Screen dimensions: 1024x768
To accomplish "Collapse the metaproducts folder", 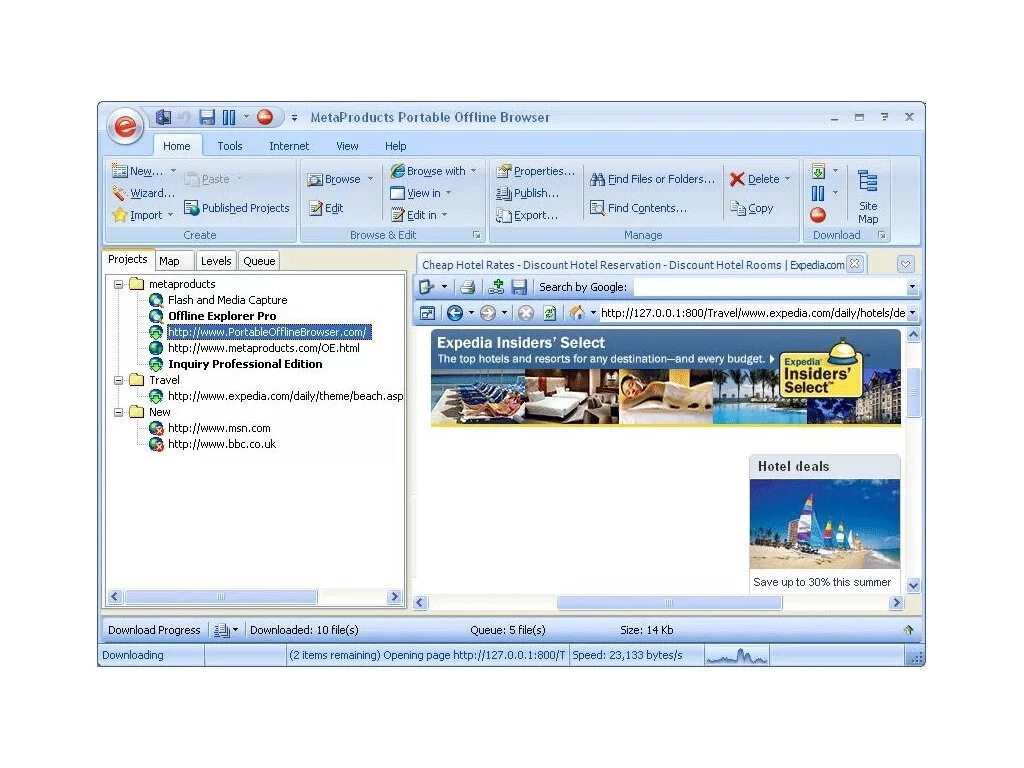I will pos(118,284).
